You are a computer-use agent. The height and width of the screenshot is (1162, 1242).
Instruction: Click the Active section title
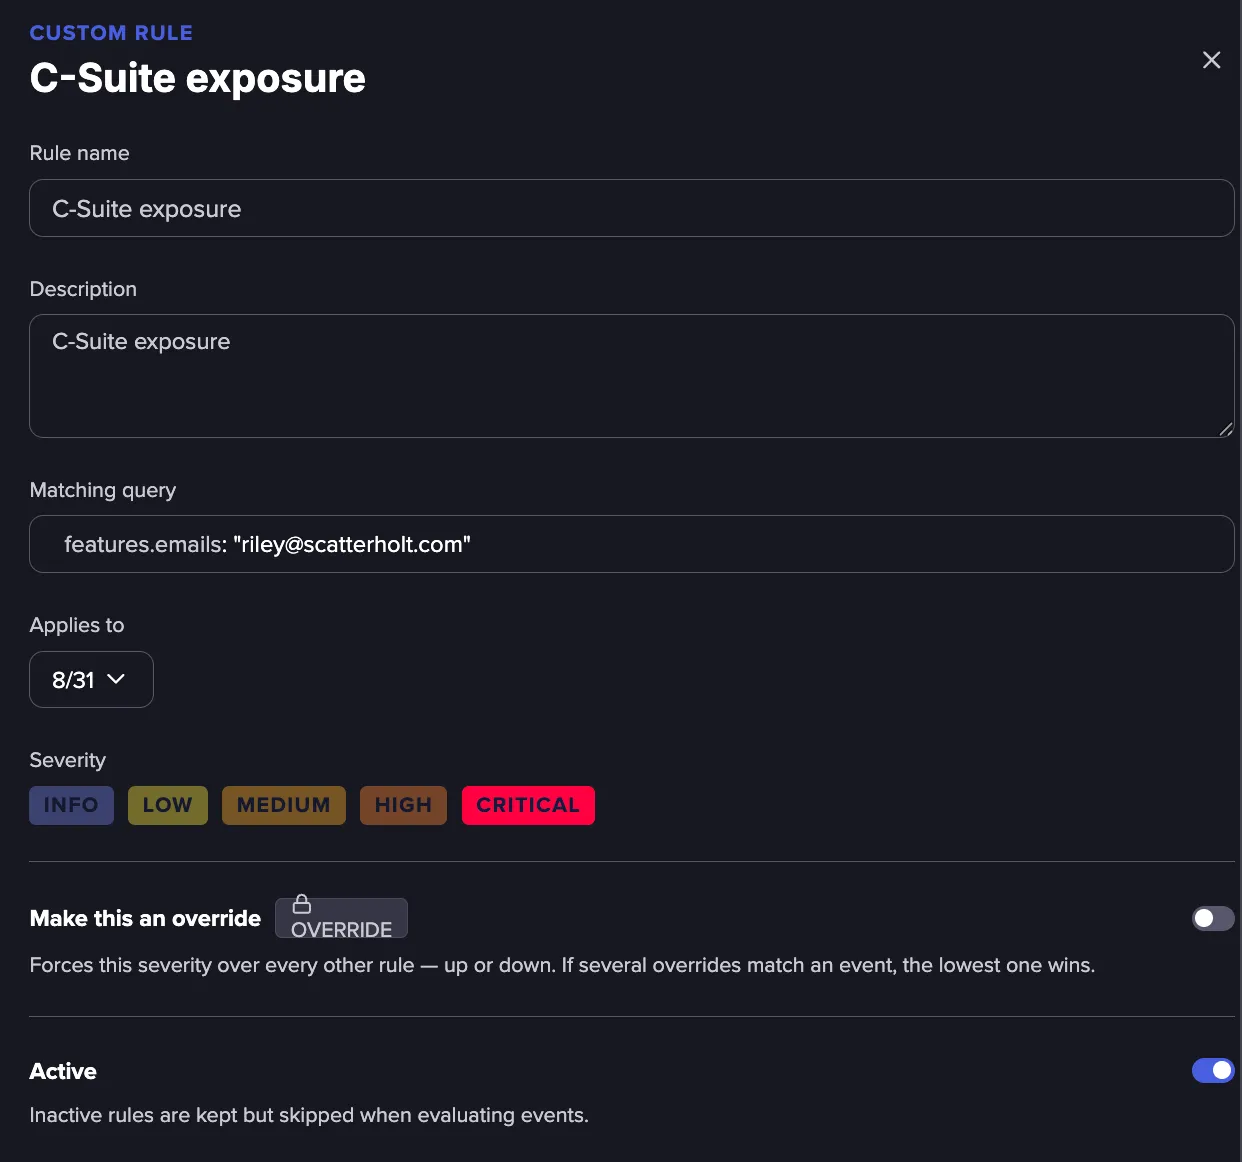click(x=63, y=1071)
